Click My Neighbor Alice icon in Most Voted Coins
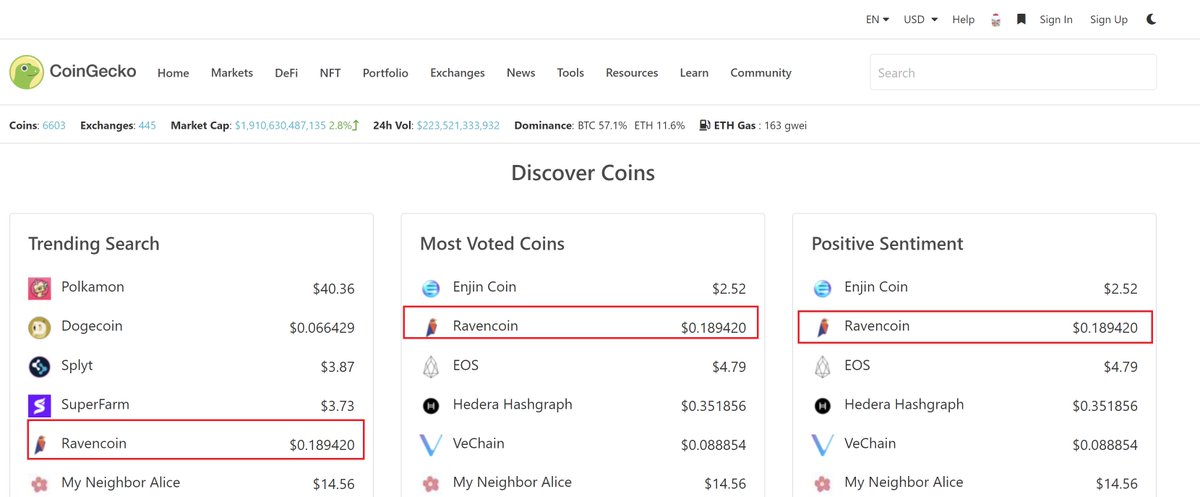1200x497 pixels. pos(431,484)
